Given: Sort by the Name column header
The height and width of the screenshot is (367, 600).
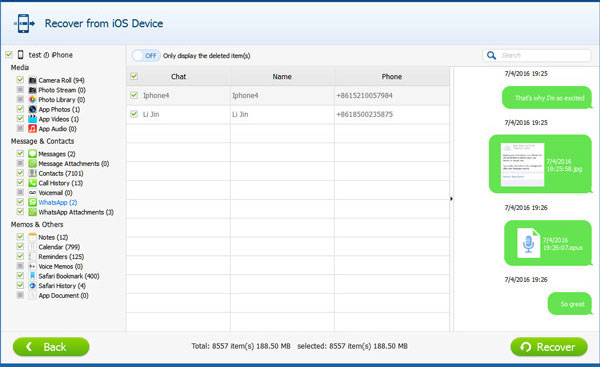Looking at the screenshot, I should (282, 77).
